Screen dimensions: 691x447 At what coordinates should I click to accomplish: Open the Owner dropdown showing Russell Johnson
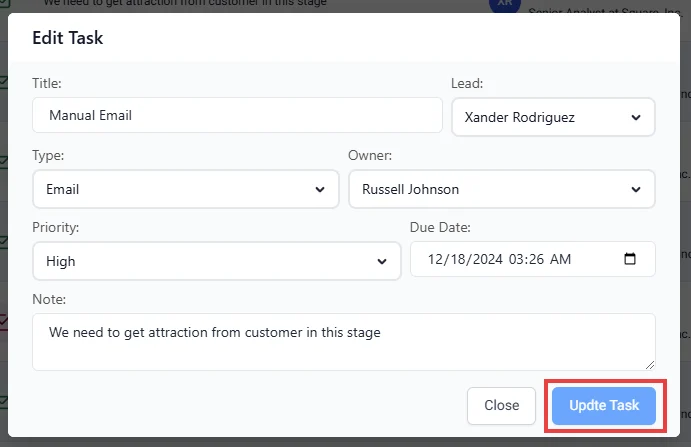tap(502, 189)
